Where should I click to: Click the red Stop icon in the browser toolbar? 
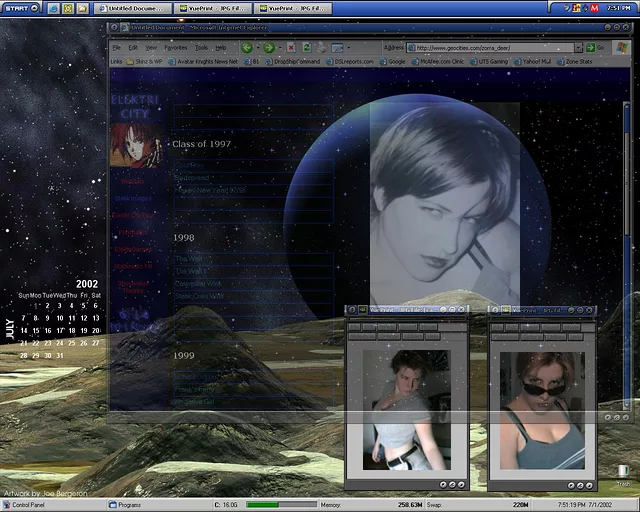(291, 47)
